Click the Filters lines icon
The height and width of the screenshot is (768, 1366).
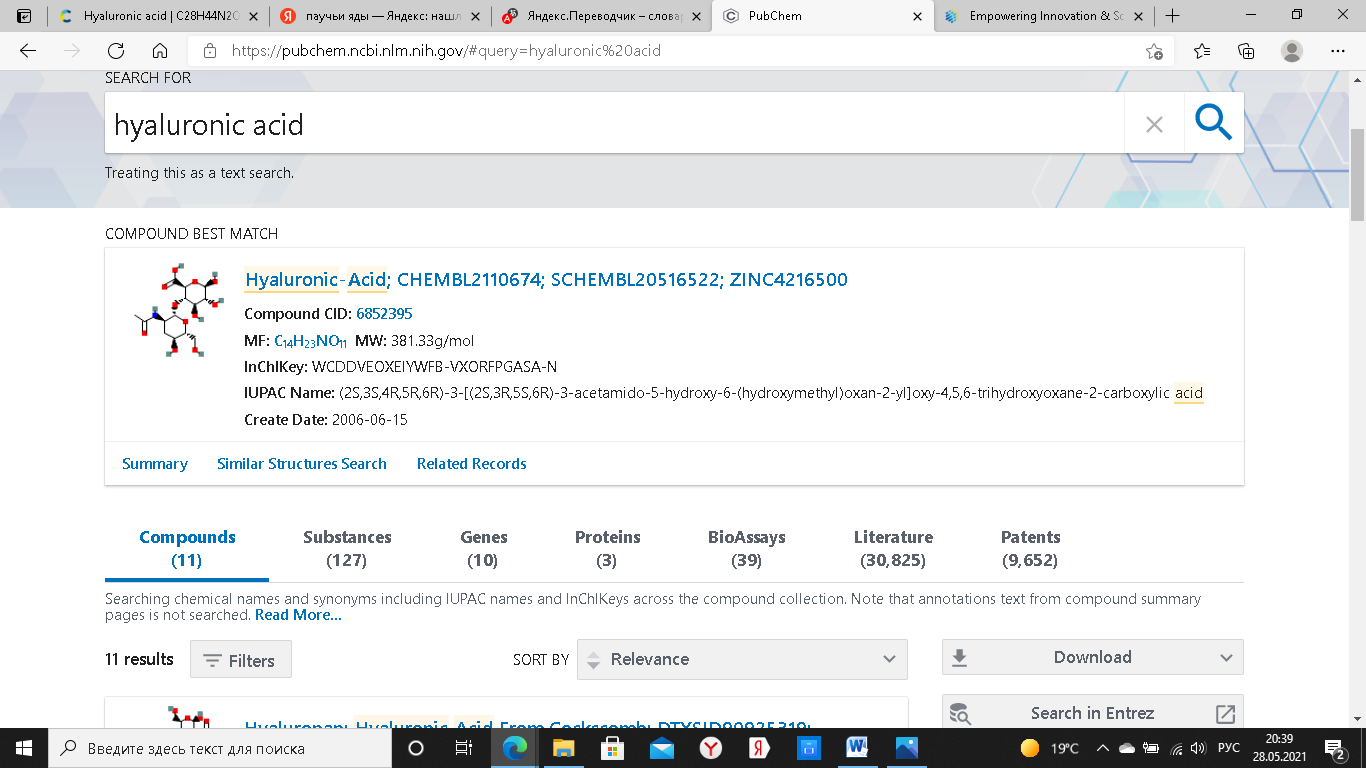tap(213, 660)
